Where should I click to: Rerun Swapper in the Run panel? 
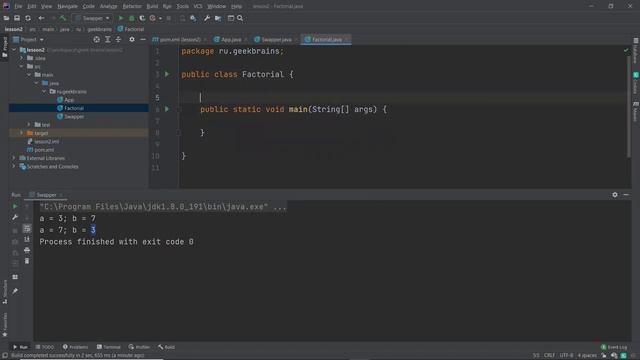15,206
